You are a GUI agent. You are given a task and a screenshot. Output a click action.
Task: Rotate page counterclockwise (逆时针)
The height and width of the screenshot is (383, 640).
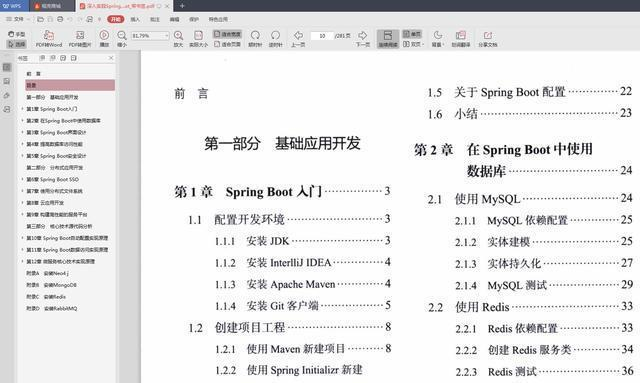pyautogui.click(x=276, y=39)
